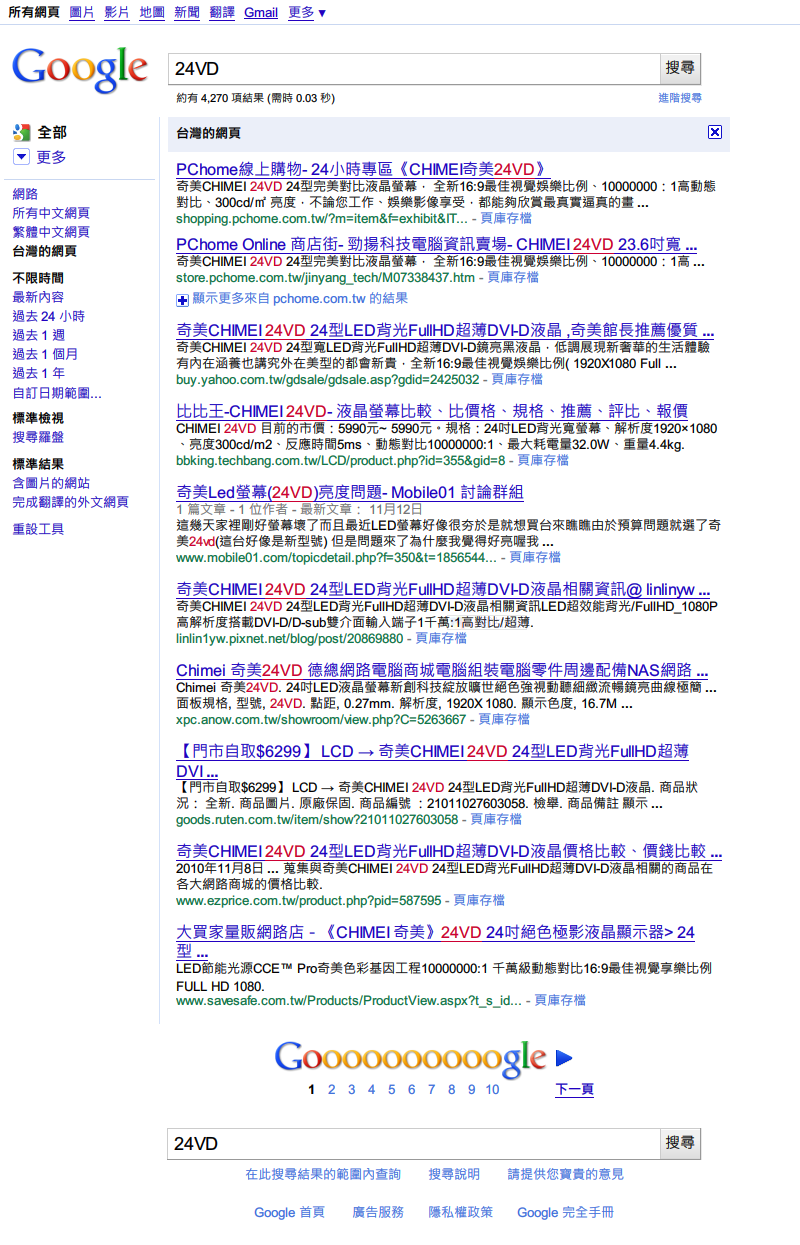Open 大買家量販網路店 result
Screen dimensions: 800x1245
pos(435,942)
